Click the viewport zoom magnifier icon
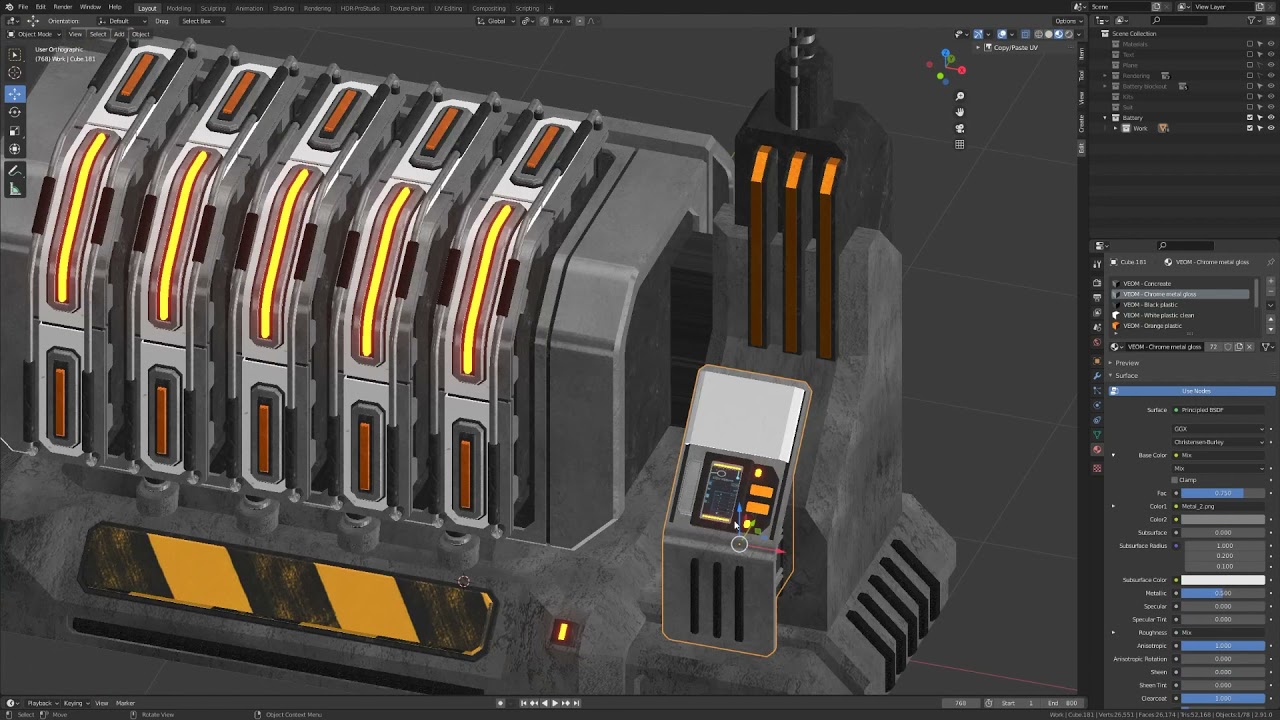 pyautogui.click(x=959, y=97)
